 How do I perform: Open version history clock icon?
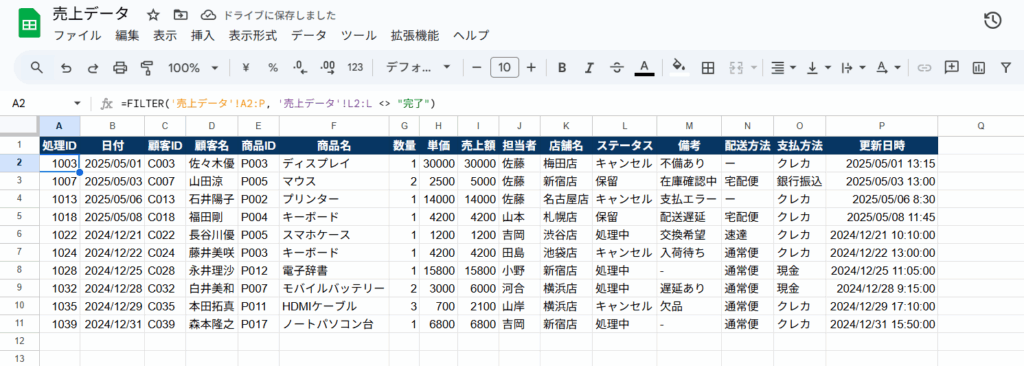(992, 21)
